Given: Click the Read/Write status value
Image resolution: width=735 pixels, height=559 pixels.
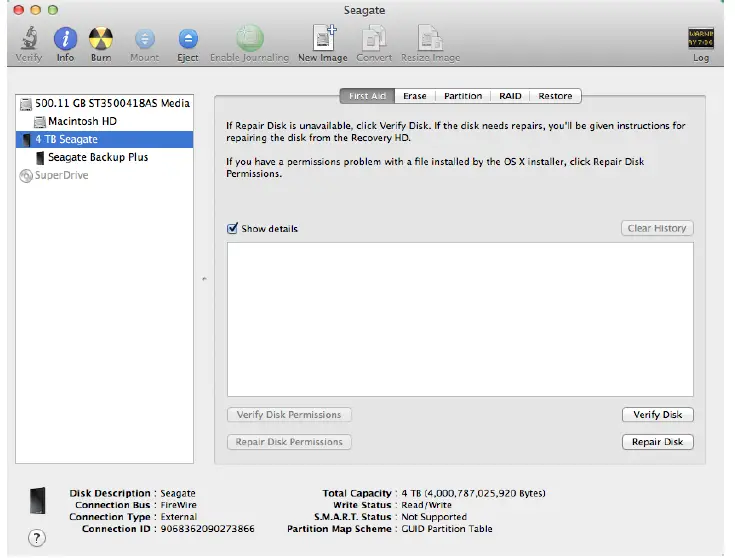Looking at the screenshot, I should click(427, 505).
